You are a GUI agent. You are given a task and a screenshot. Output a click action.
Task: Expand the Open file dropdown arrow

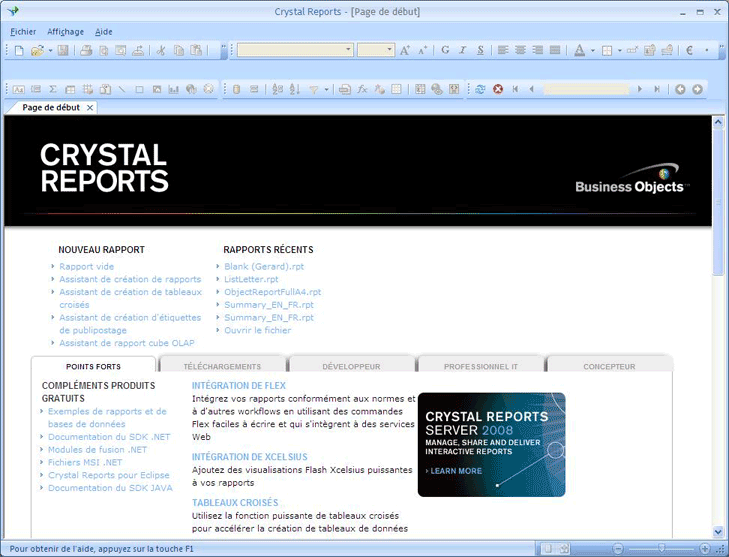click(50, 51)
